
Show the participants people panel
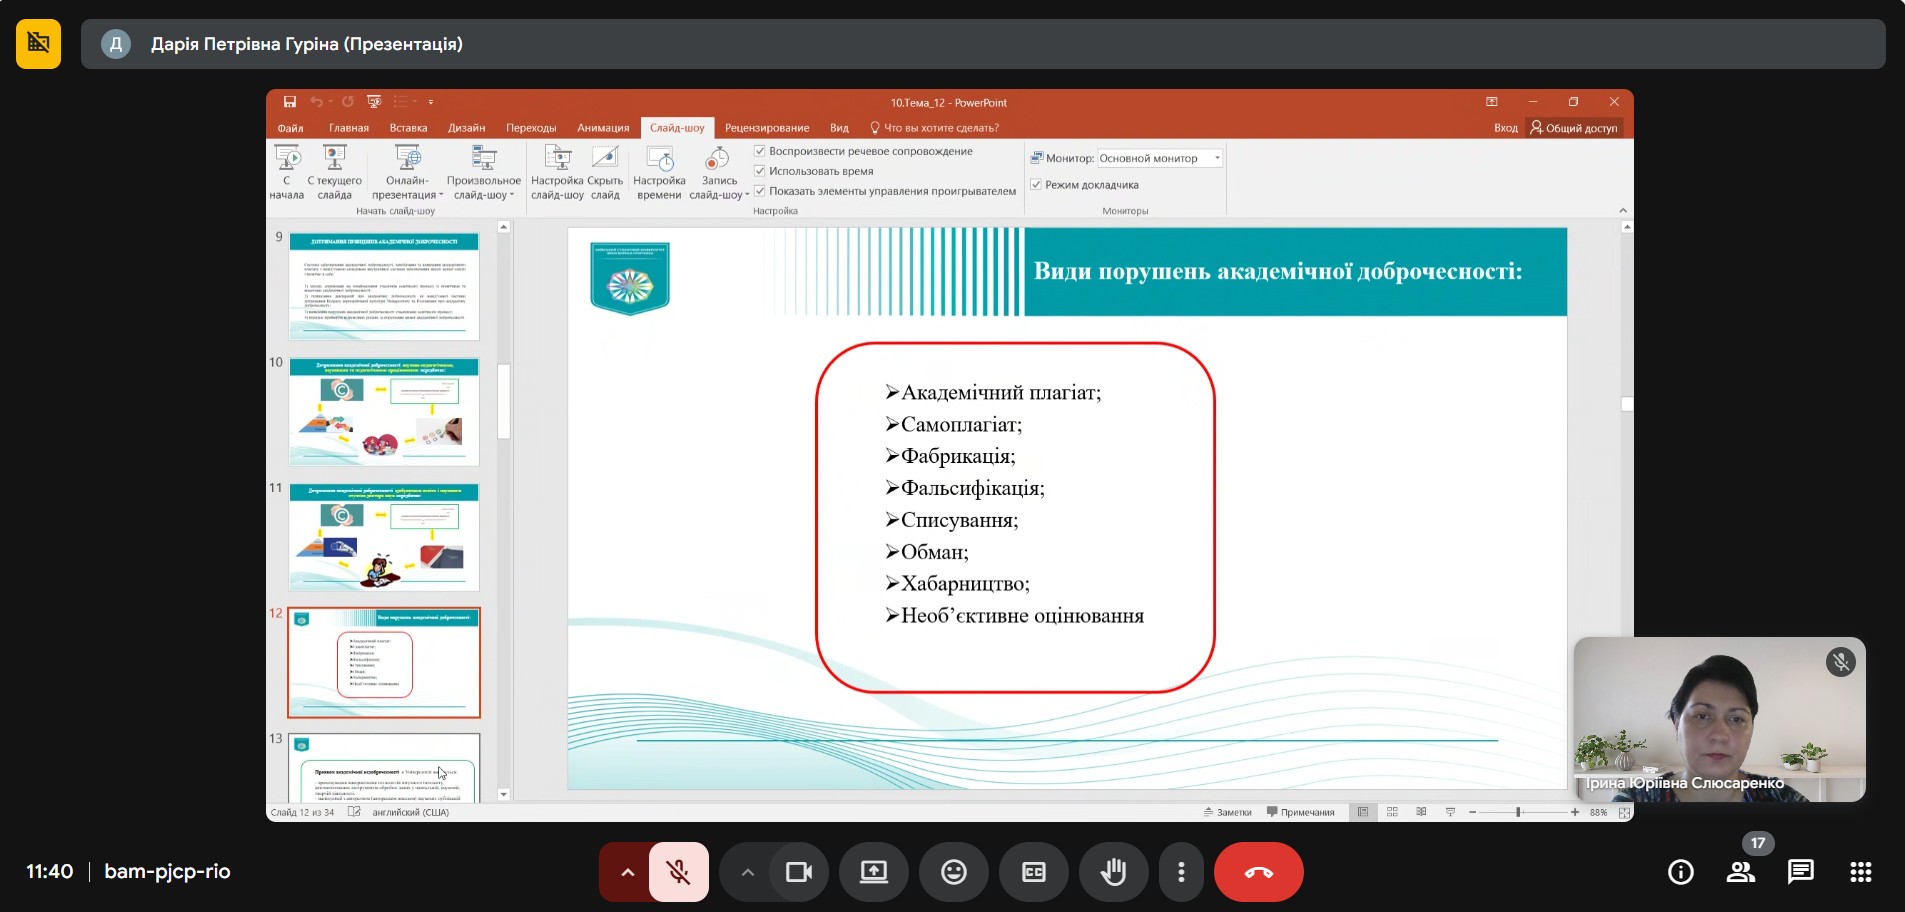point(1741,872)
